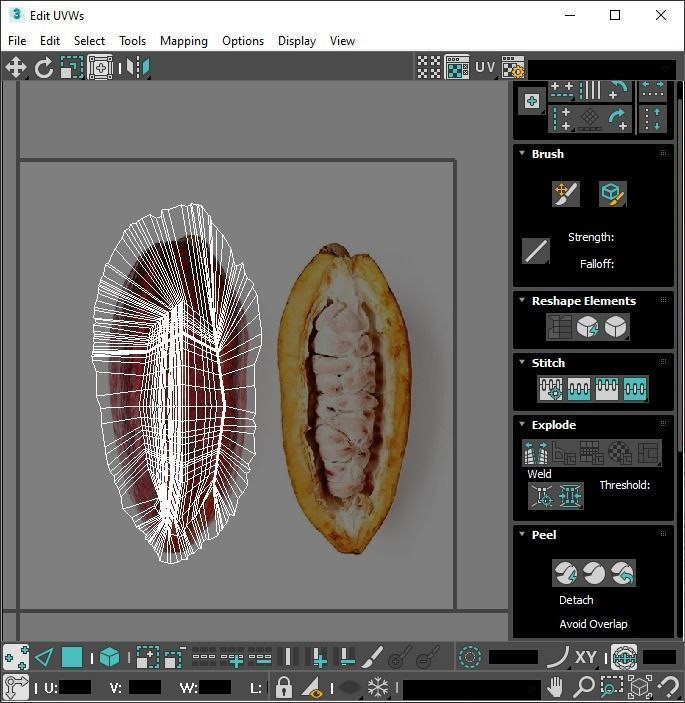The image size is (685, 703).
Task: Open the Mapping menu
Action: (184, 41)
